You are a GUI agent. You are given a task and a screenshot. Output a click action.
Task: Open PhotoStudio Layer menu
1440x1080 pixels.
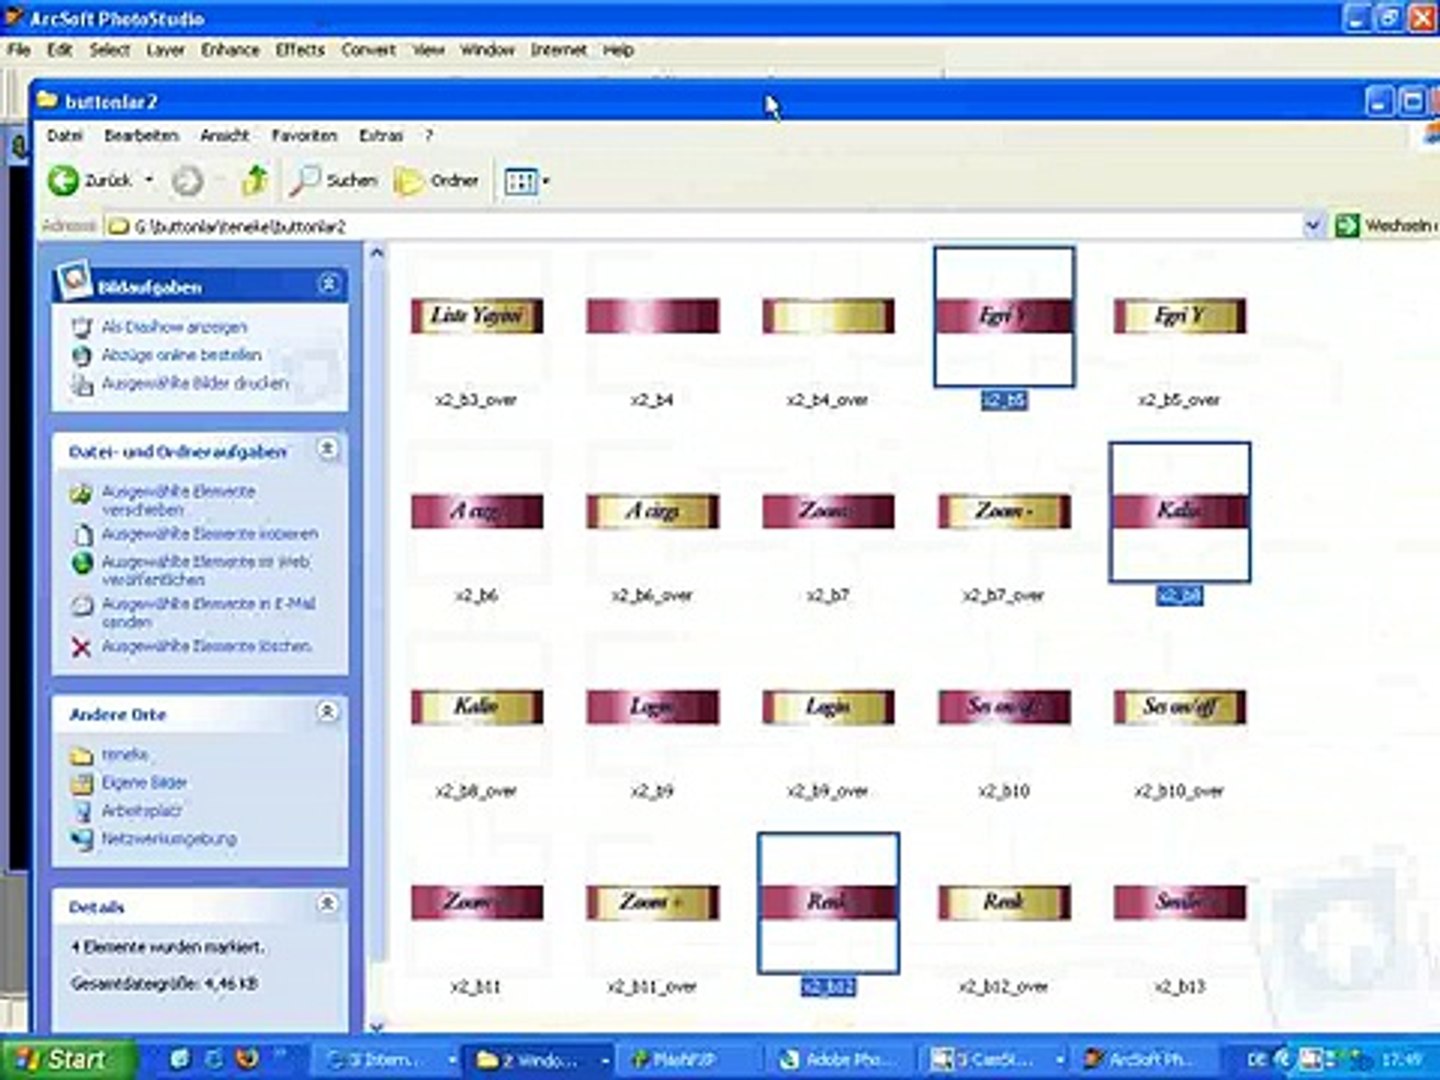[165, 49]
